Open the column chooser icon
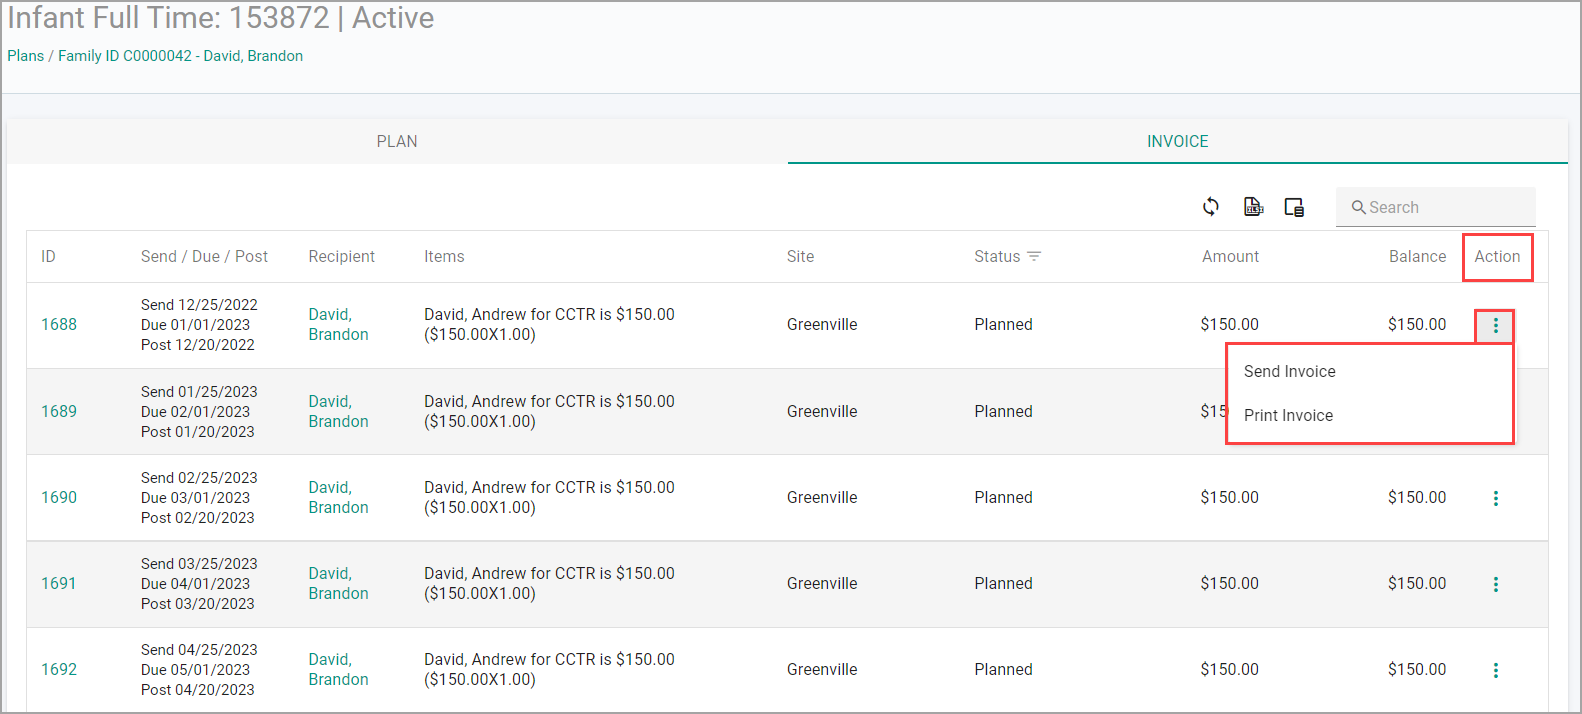The width and height of the screenshot is (1582, 714). (1294, 207)
